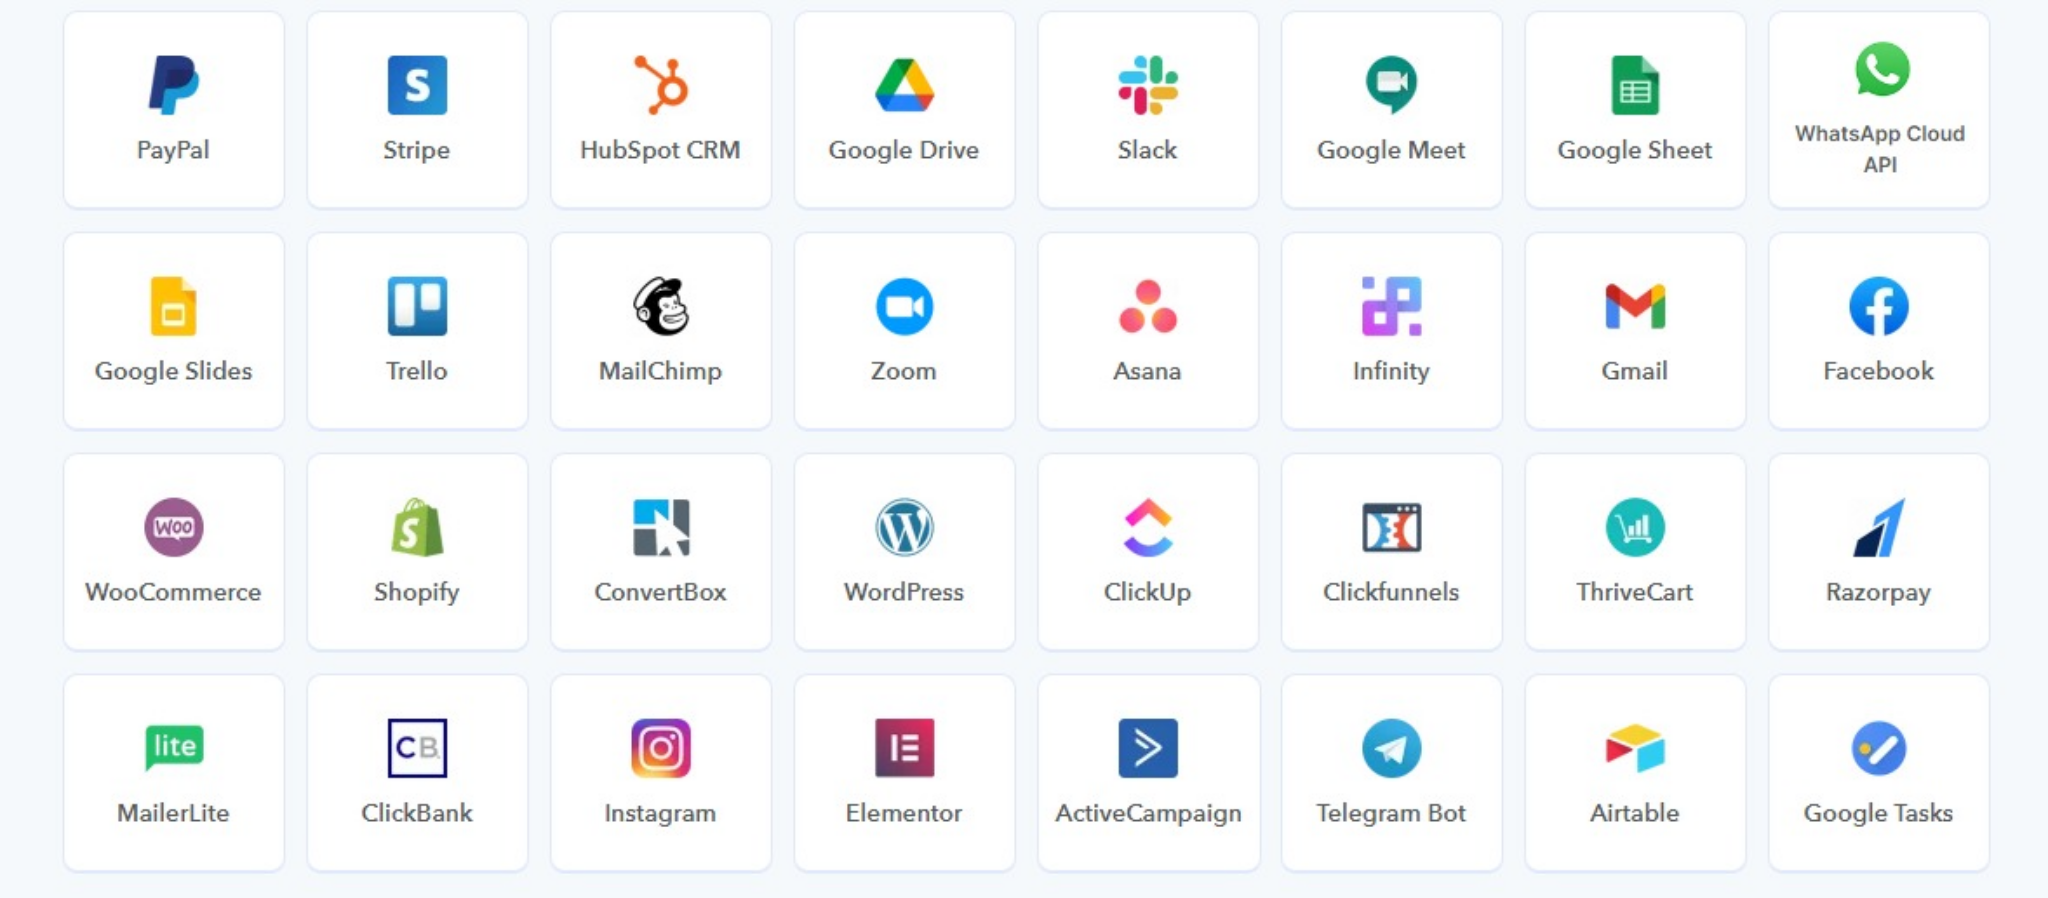
Task: Click the Instagram camera icon
Action: (661, 748)
